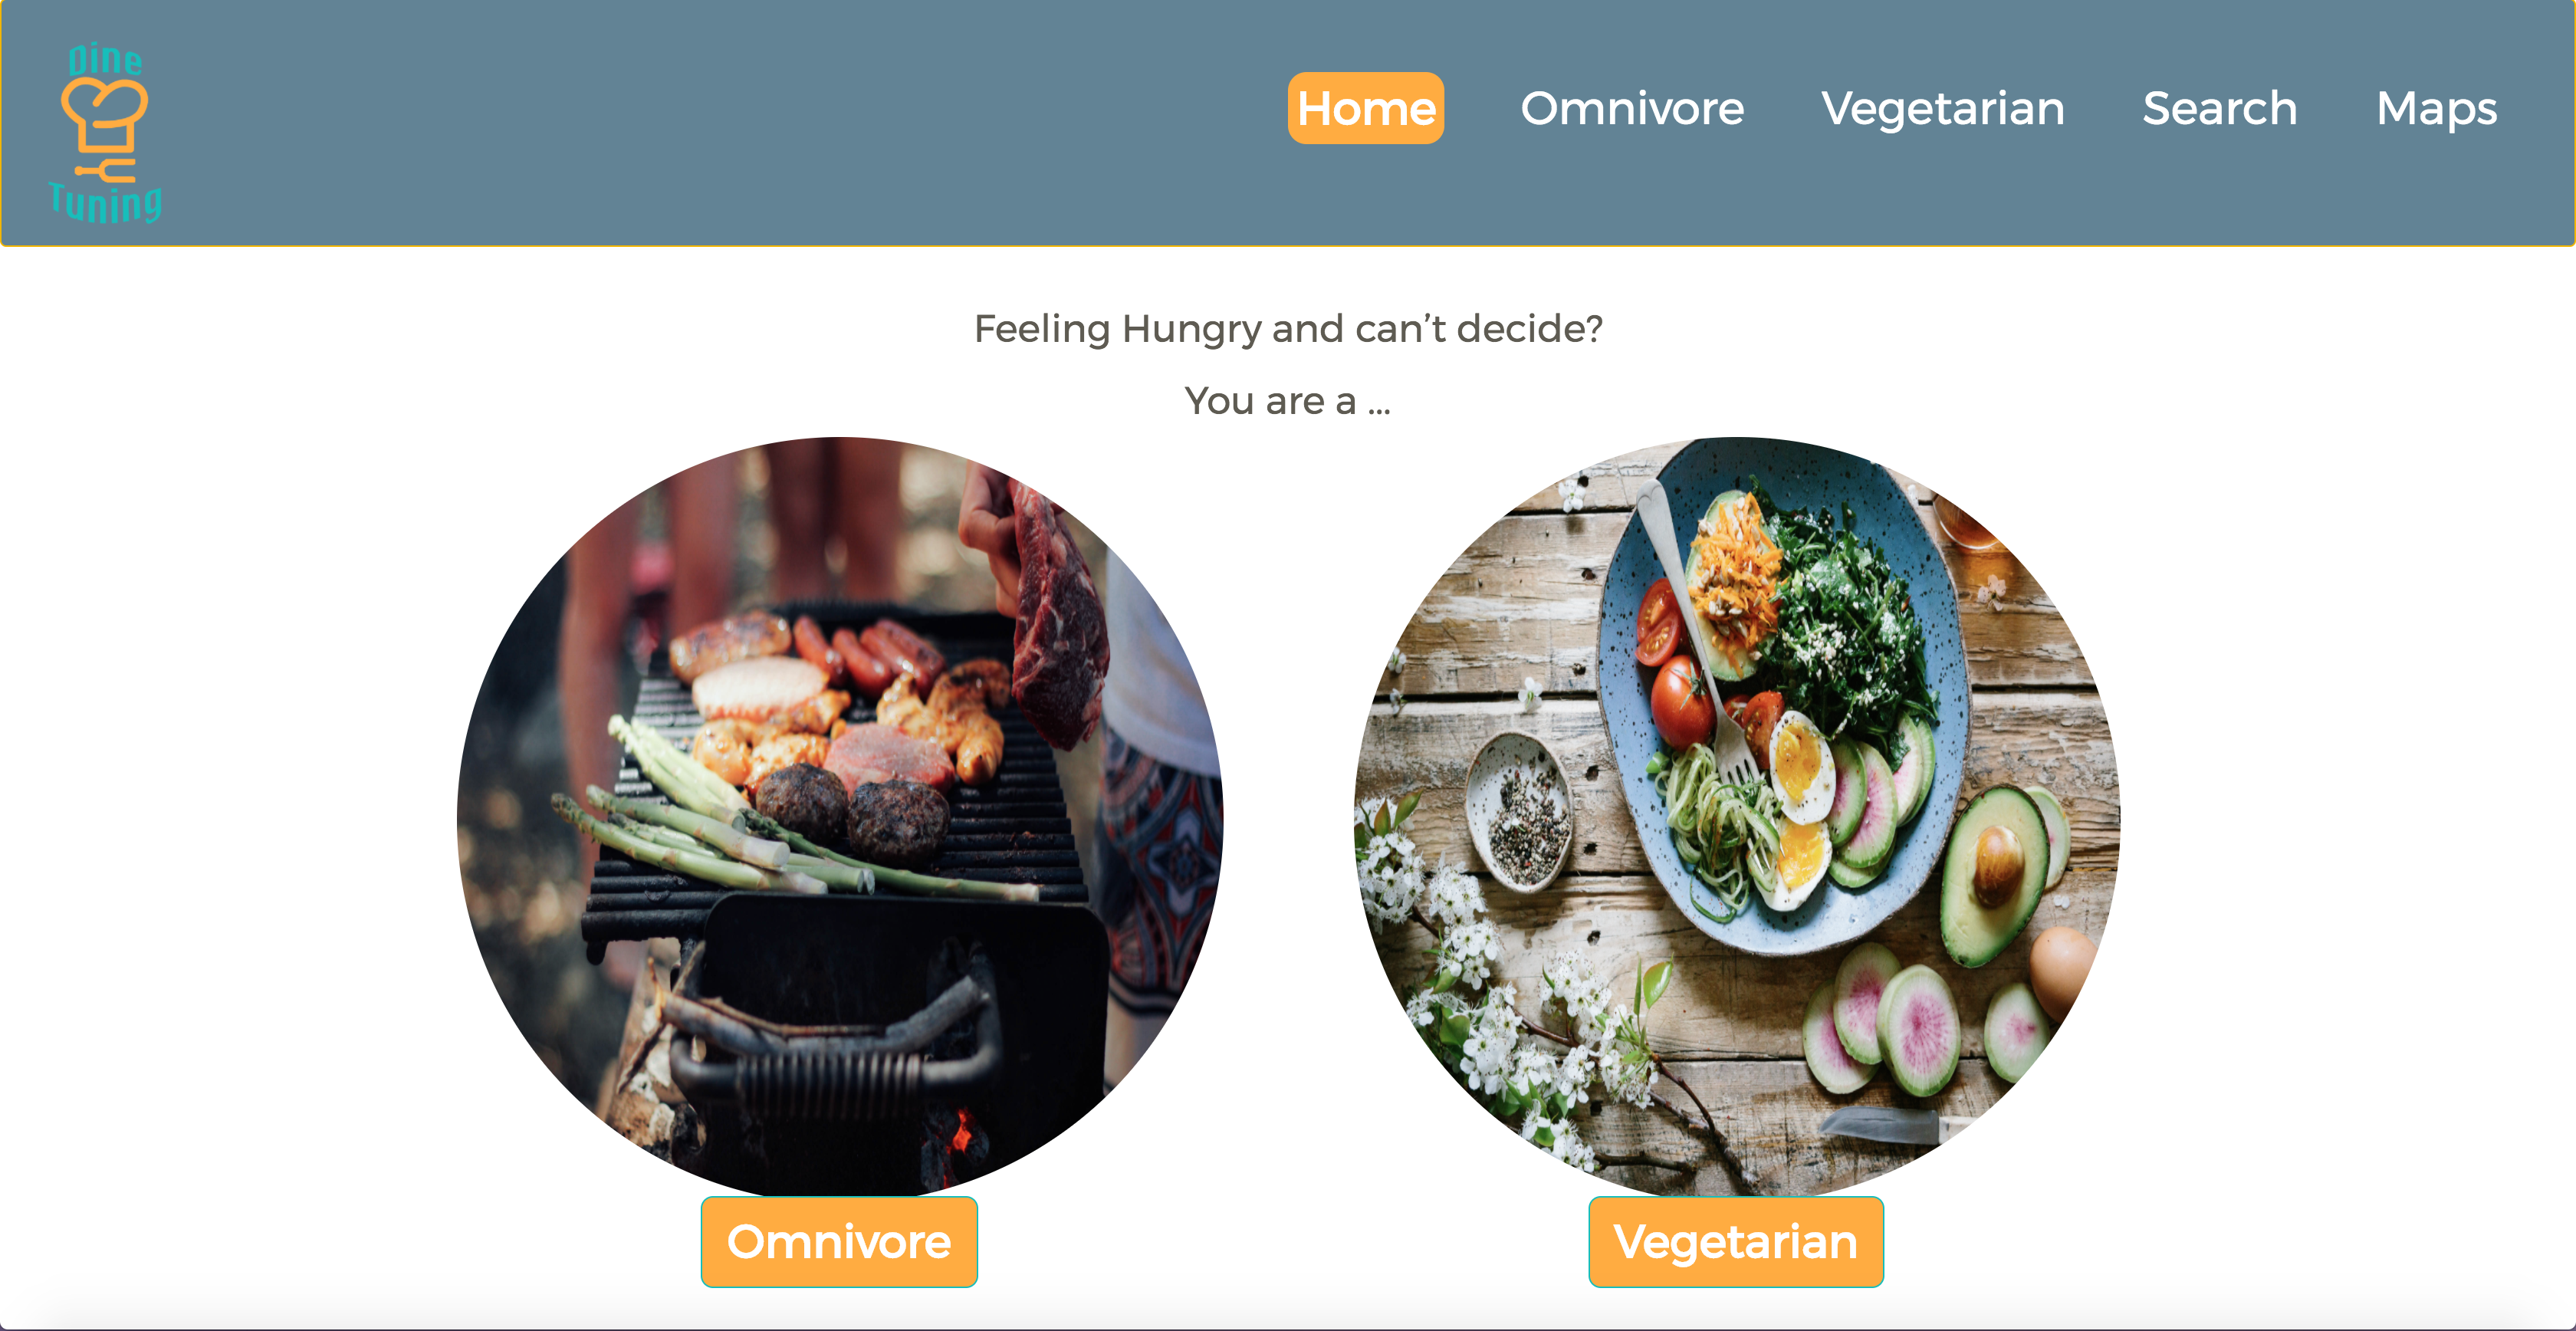The width and height of the screenshot is (2576, 1331).
Task: Open Vegetarian from the navigation bar
Action: click(1943, 108)
